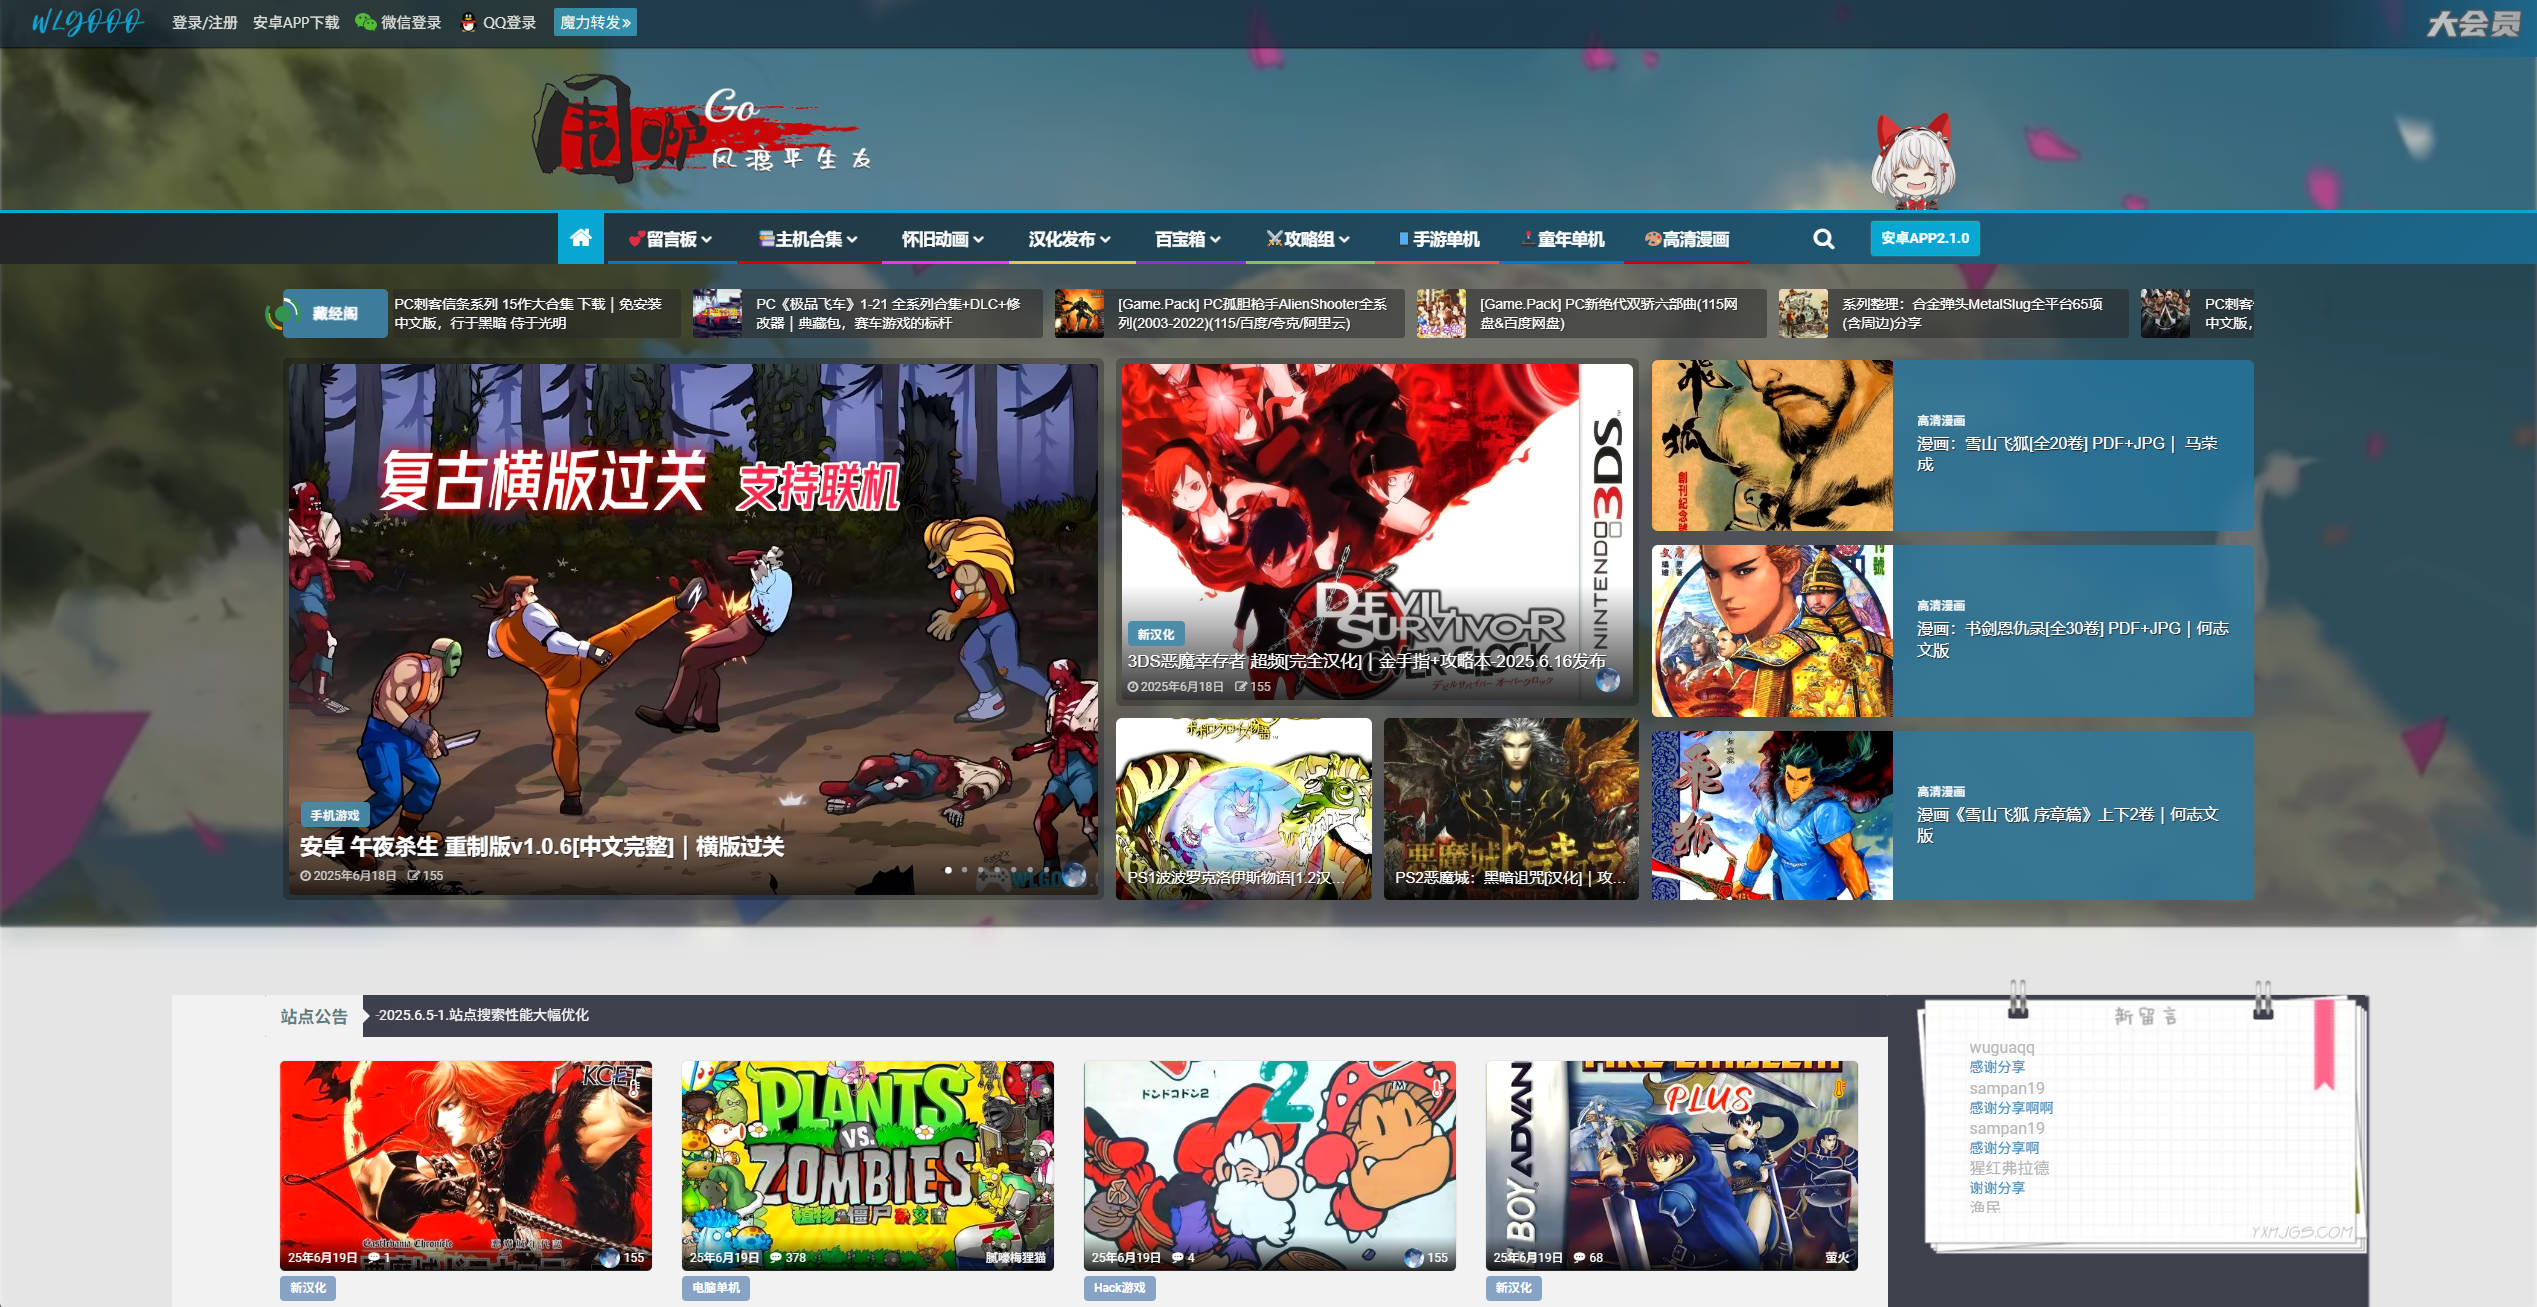
Task: Click the 魔力转发 button
Action: click(x=595, y=22)
